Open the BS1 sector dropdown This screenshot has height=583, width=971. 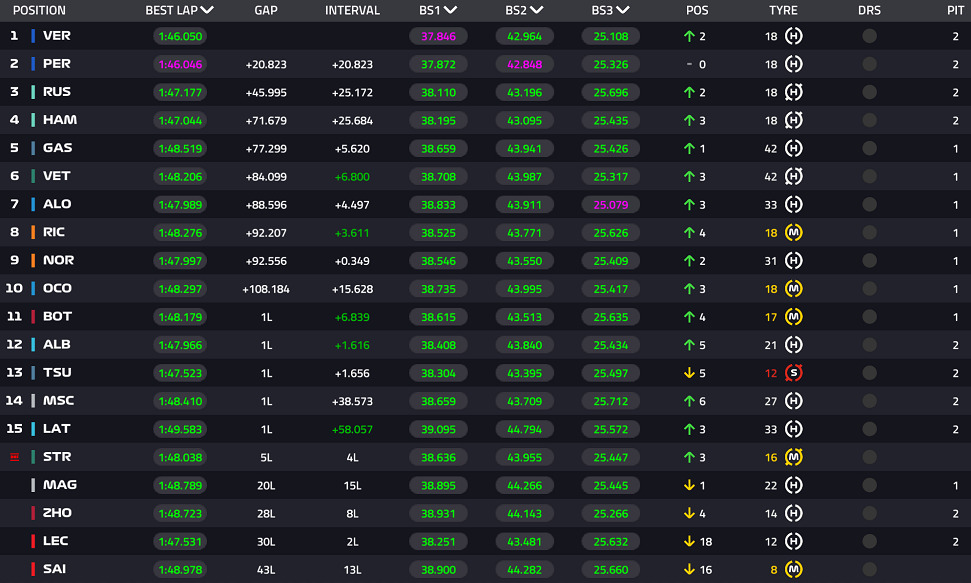pyautogui.click(x=451, y=10)
